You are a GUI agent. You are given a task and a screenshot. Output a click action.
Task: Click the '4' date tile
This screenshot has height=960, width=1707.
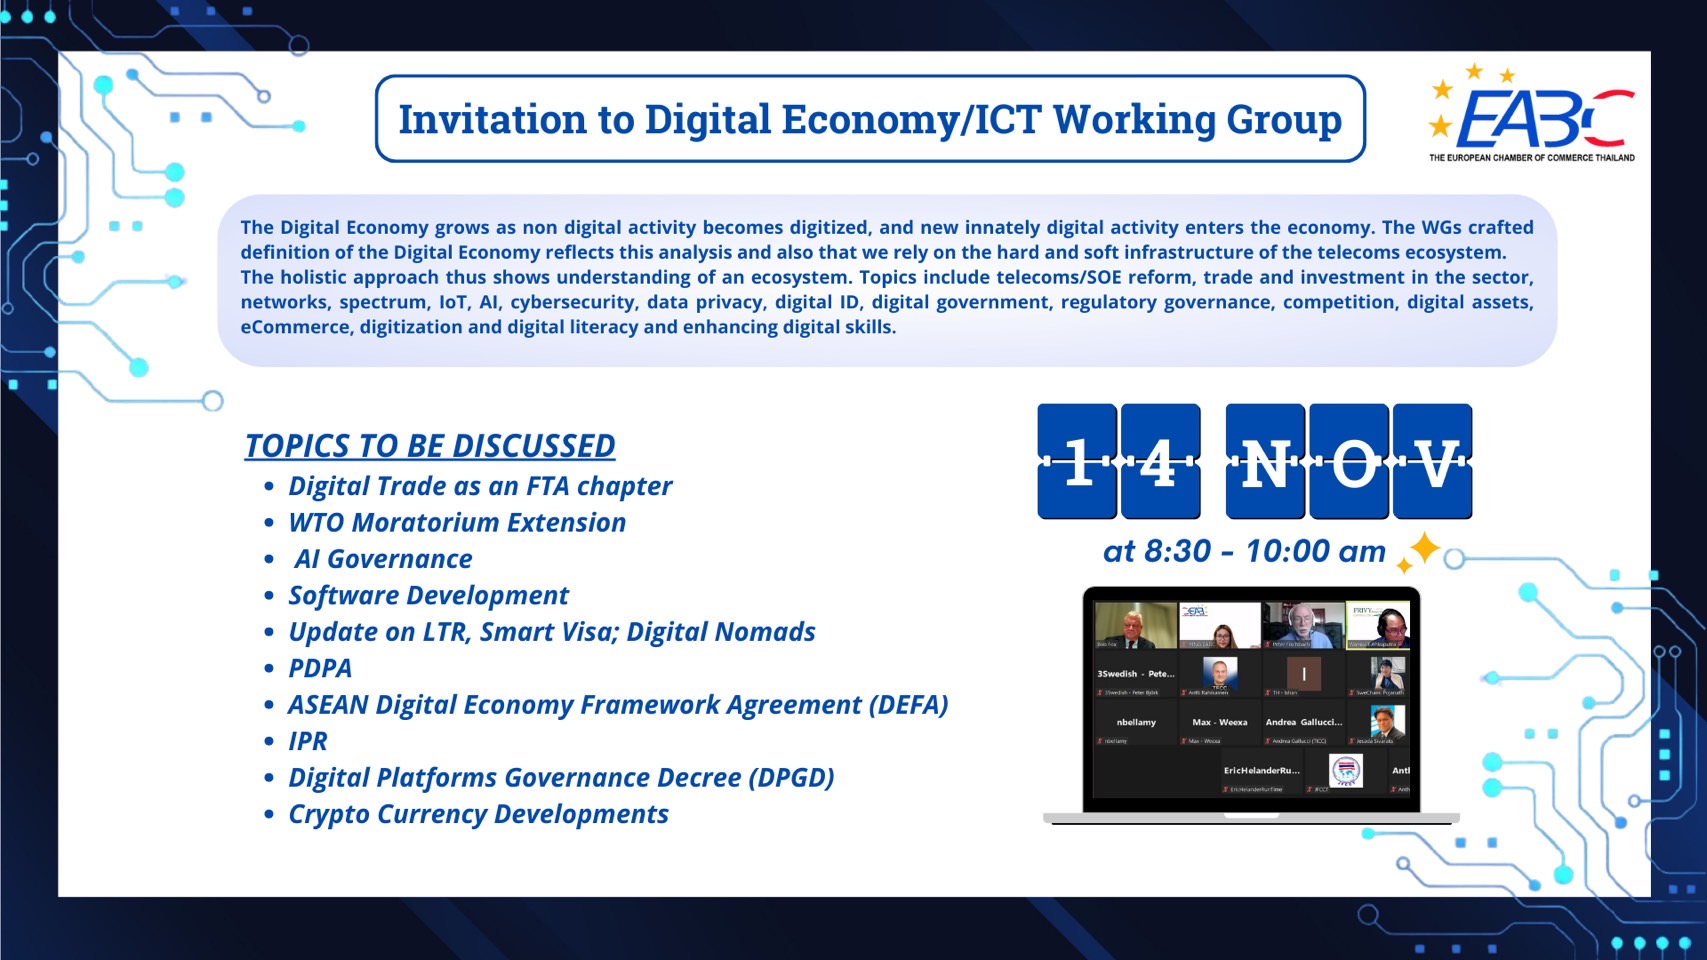[x=1160, y=461]
